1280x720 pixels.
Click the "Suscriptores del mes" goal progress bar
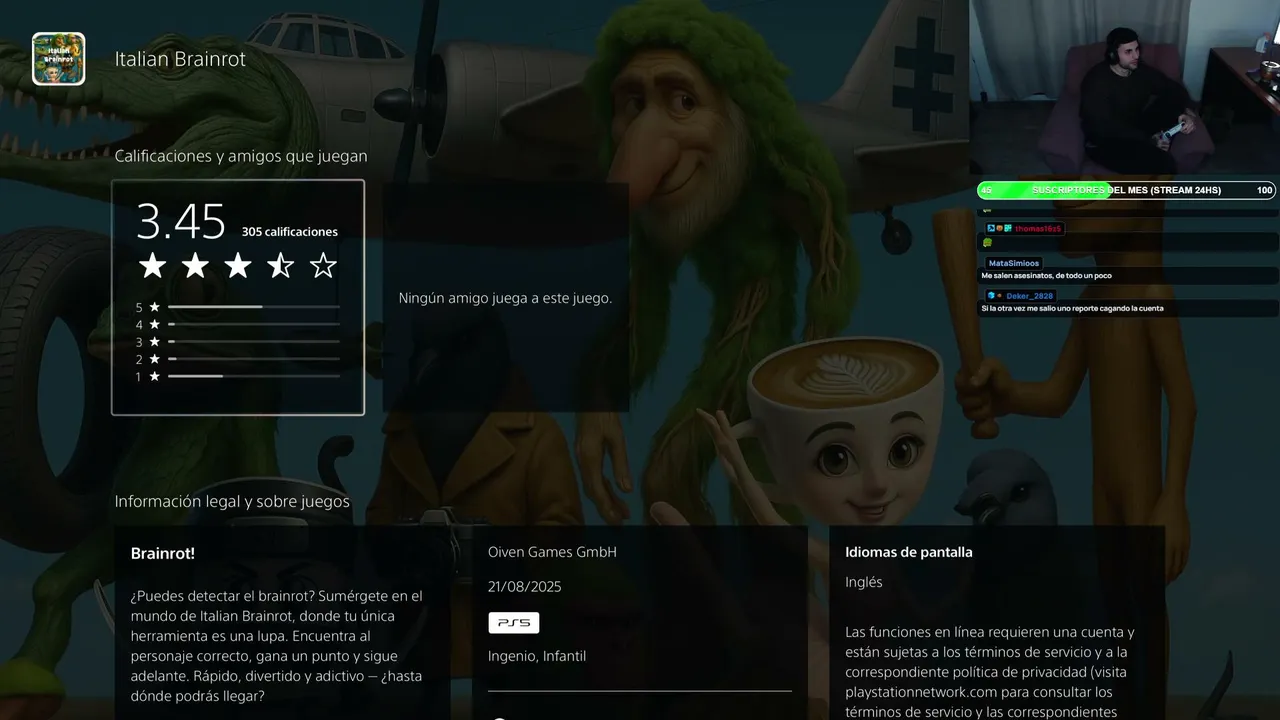(x=1126, y=190)
